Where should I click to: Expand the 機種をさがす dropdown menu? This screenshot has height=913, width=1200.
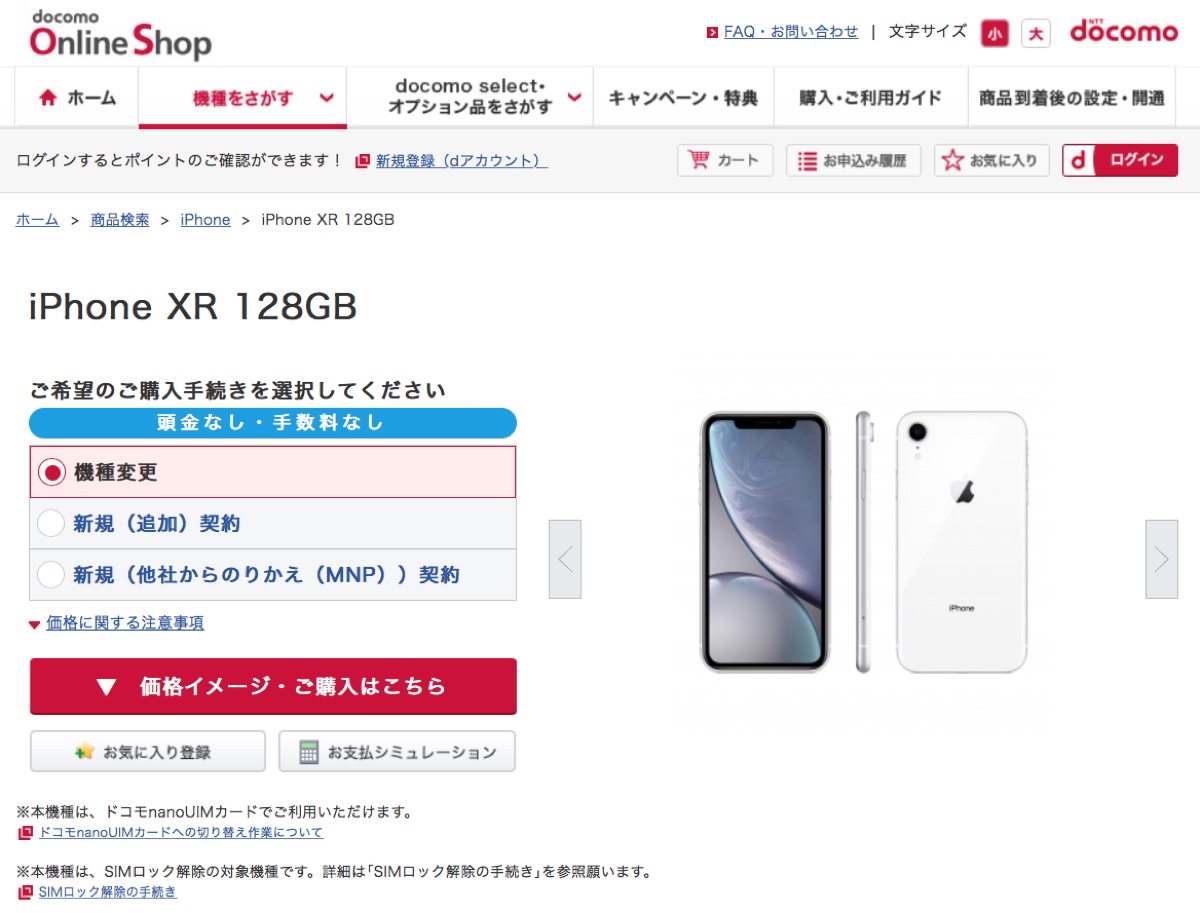pyautogui.click(x=243, y=98)
